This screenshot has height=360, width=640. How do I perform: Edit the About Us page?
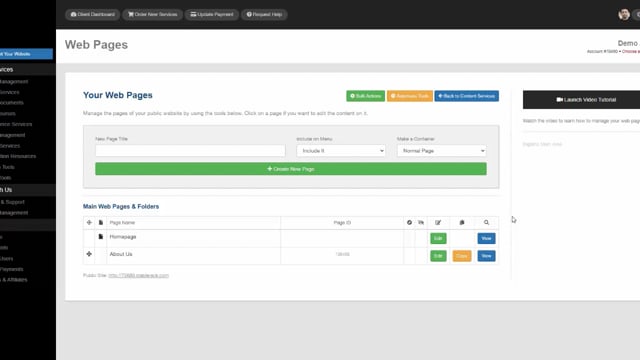(438, 256)
